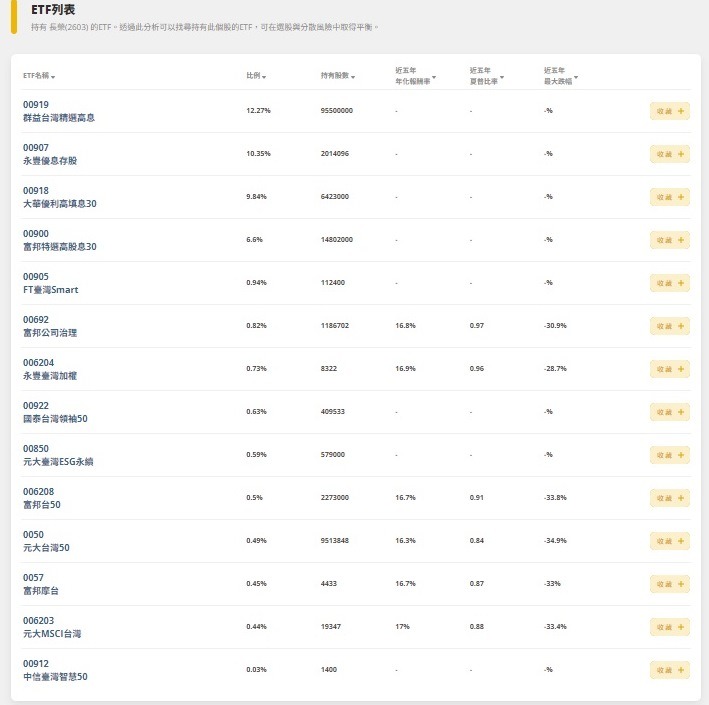The height and width of the screenshot is (705, 709).
Task: Add 00900 富邦特選高股息30 to favorites
Action: pos(670,240)
